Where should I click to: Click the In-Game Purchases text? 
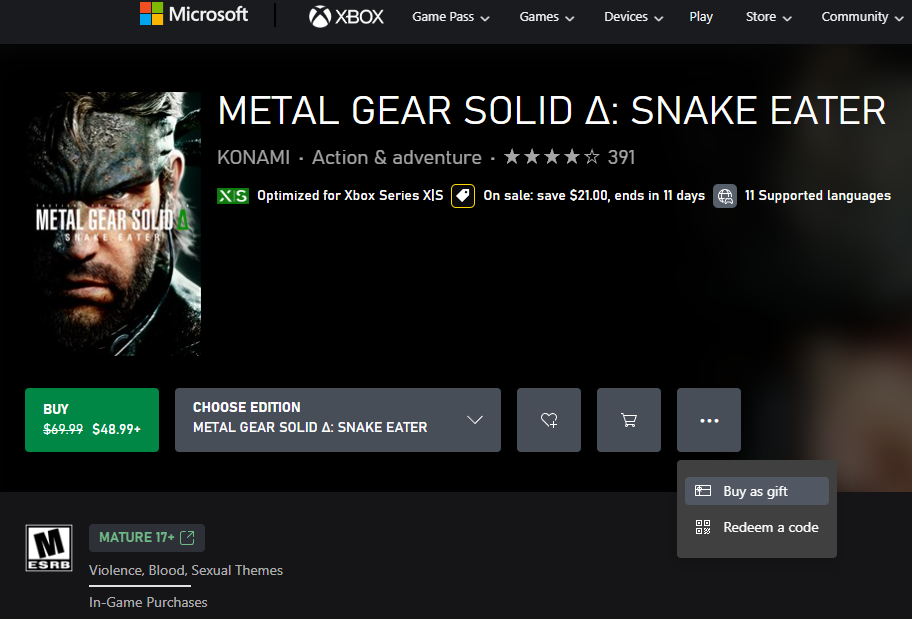tap(148, 602)
